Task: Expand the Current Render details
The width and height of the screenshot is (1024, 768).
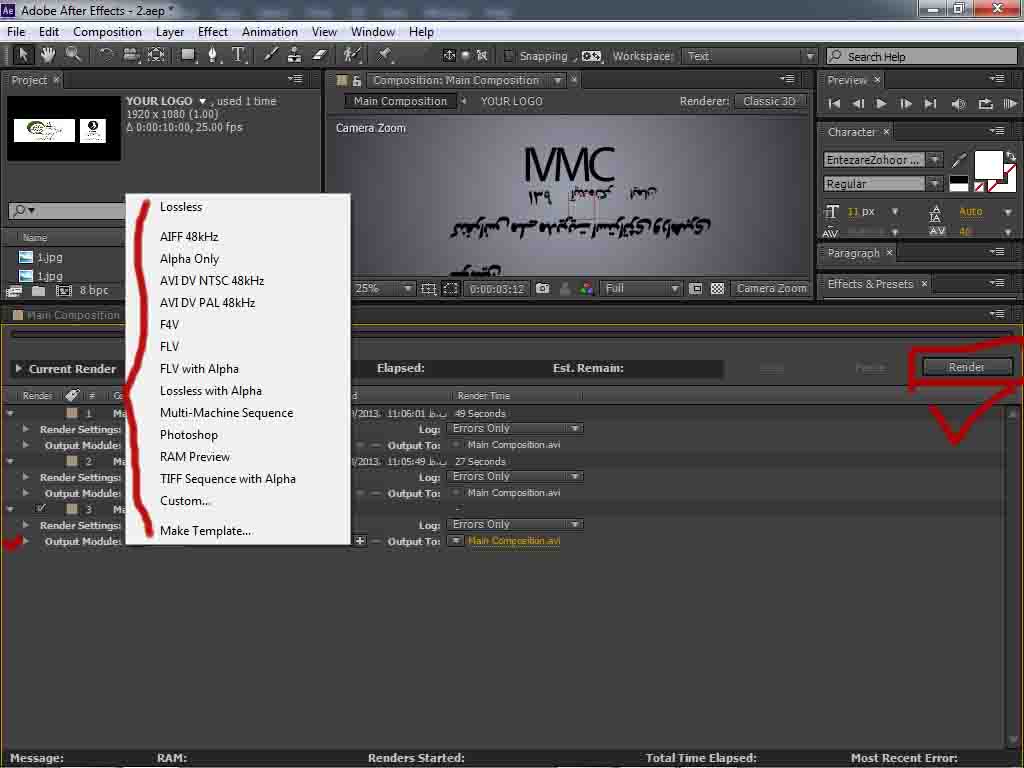Action: pos(18,368)
